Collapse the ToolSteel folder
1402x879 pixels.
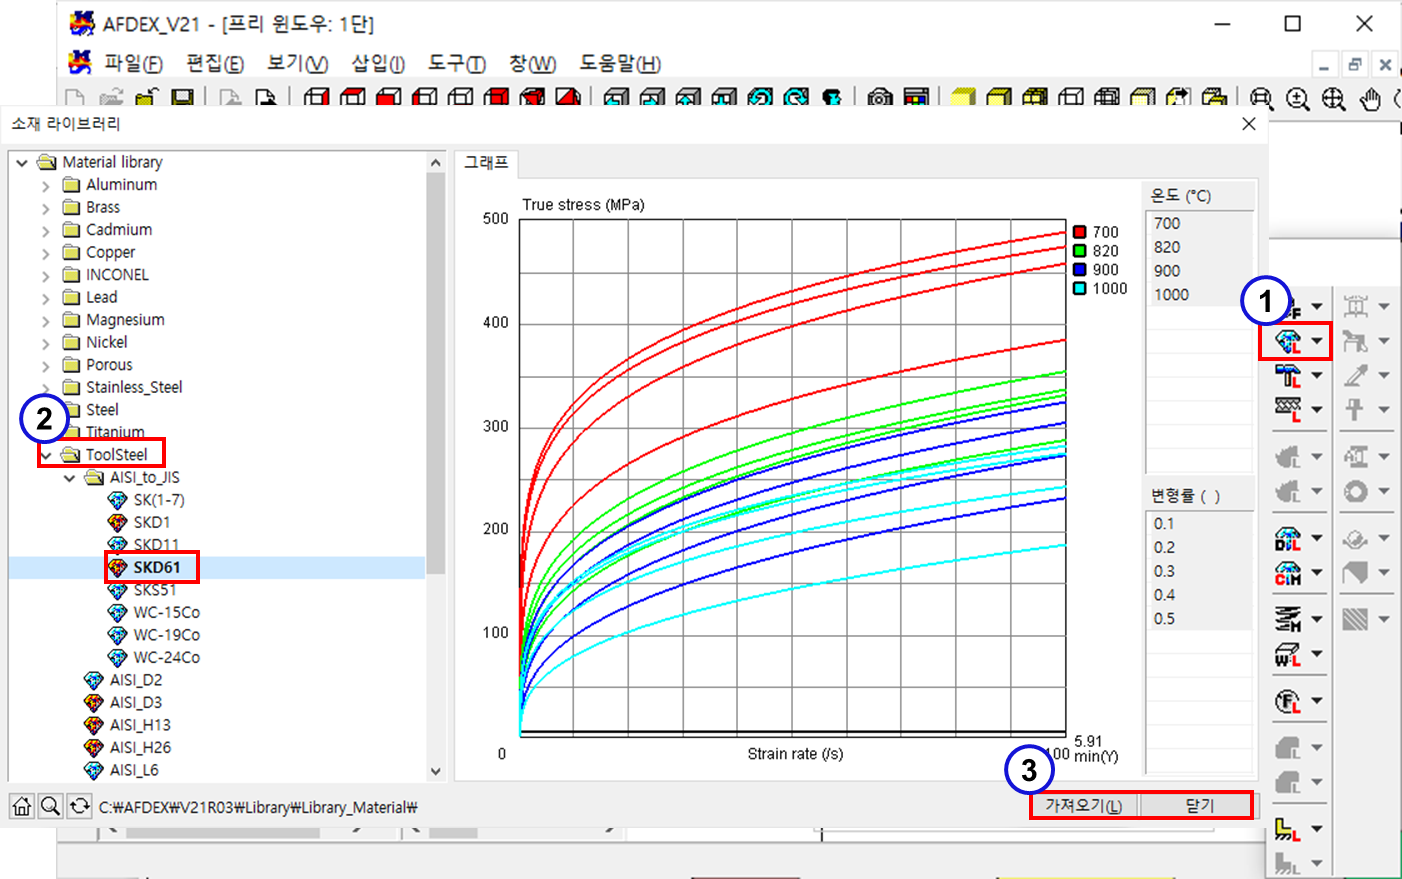[x=46, y=455]
